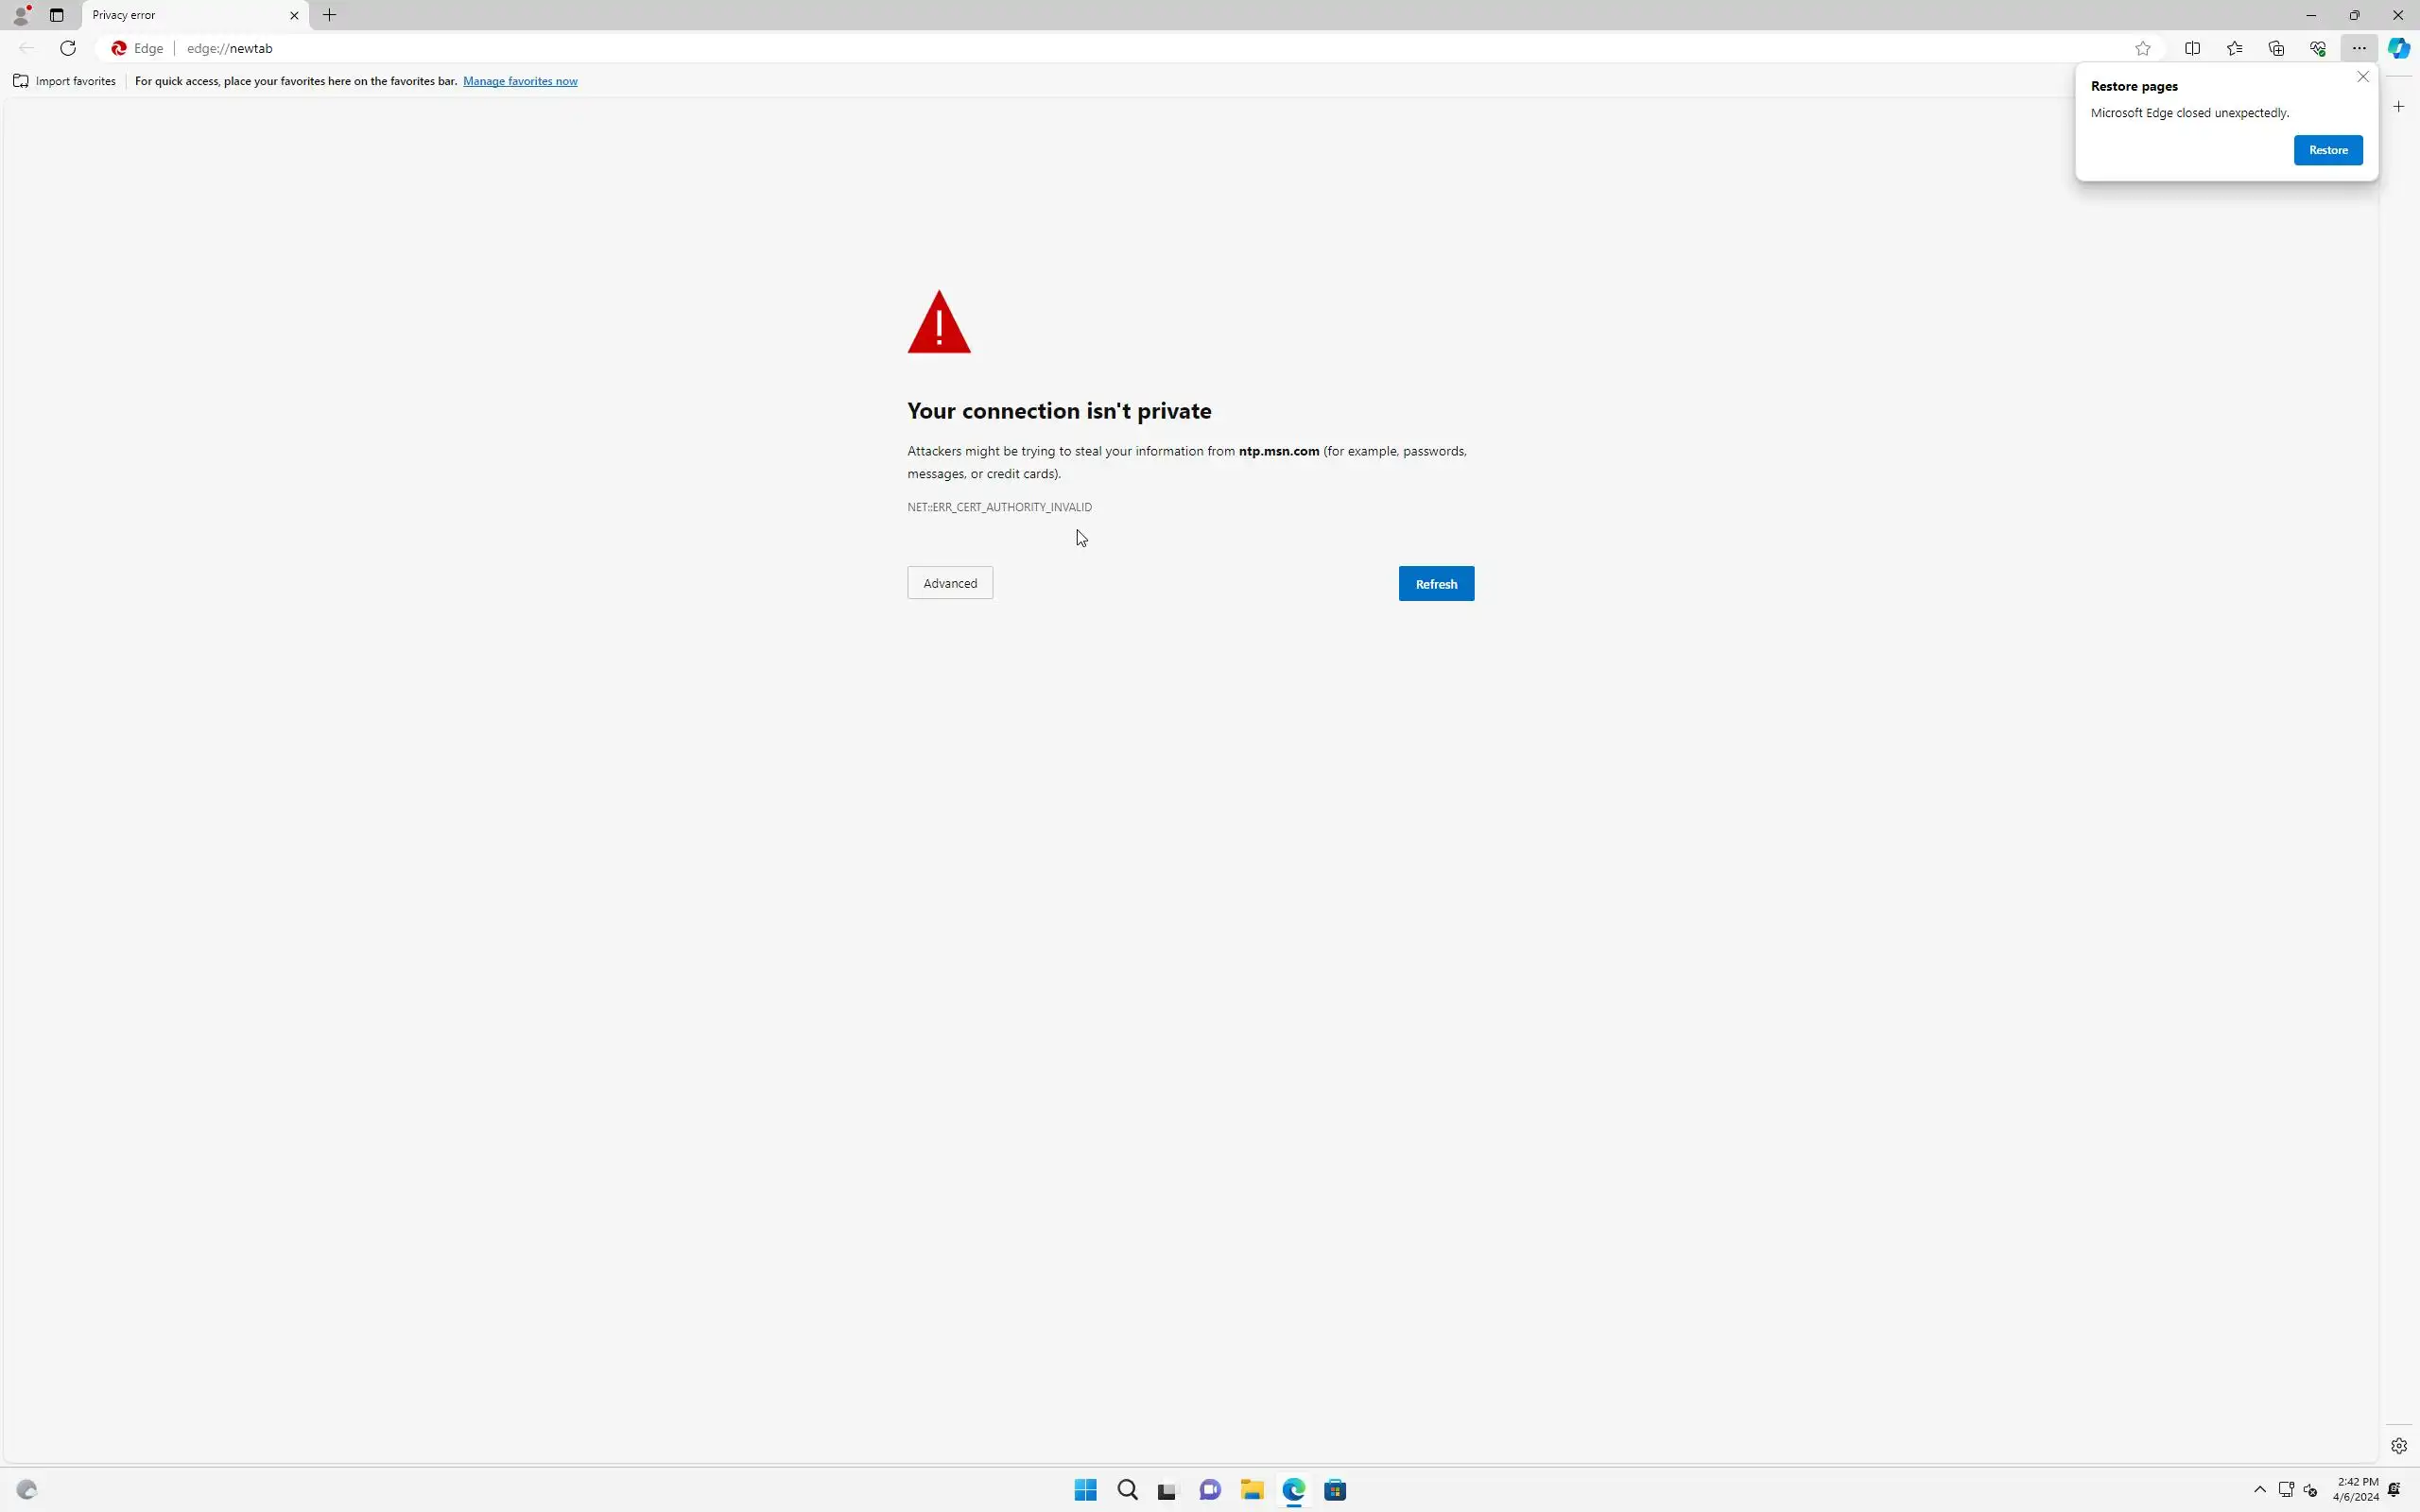Screen dimensions: 2420x1512
Task: Open Manage favorites now link
Action: click(520, 81)
